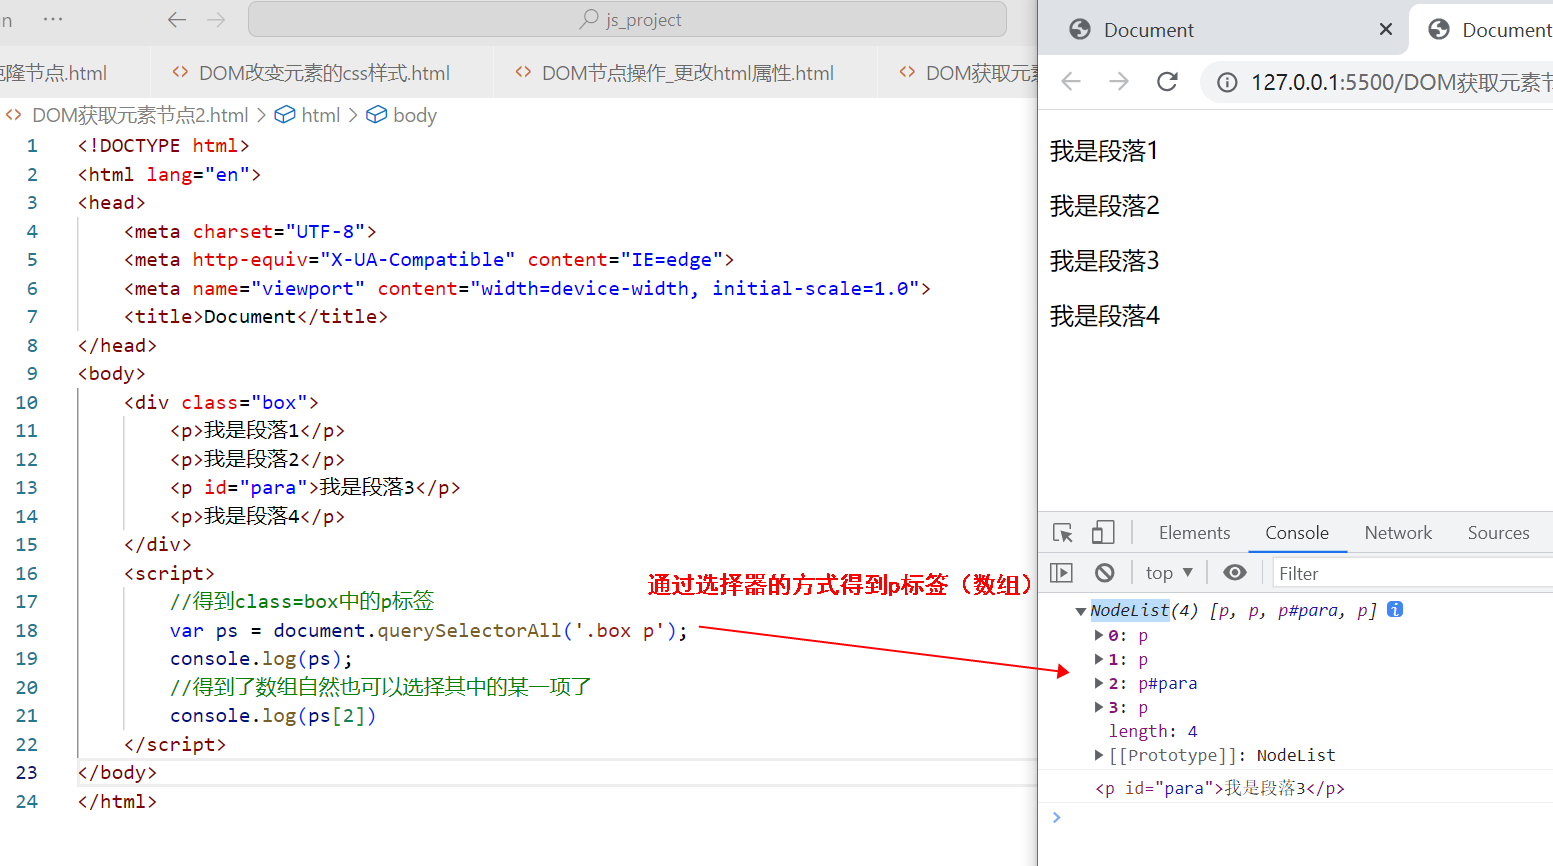
Task: Click the length: 4 property
Action: pos(1153,731)
